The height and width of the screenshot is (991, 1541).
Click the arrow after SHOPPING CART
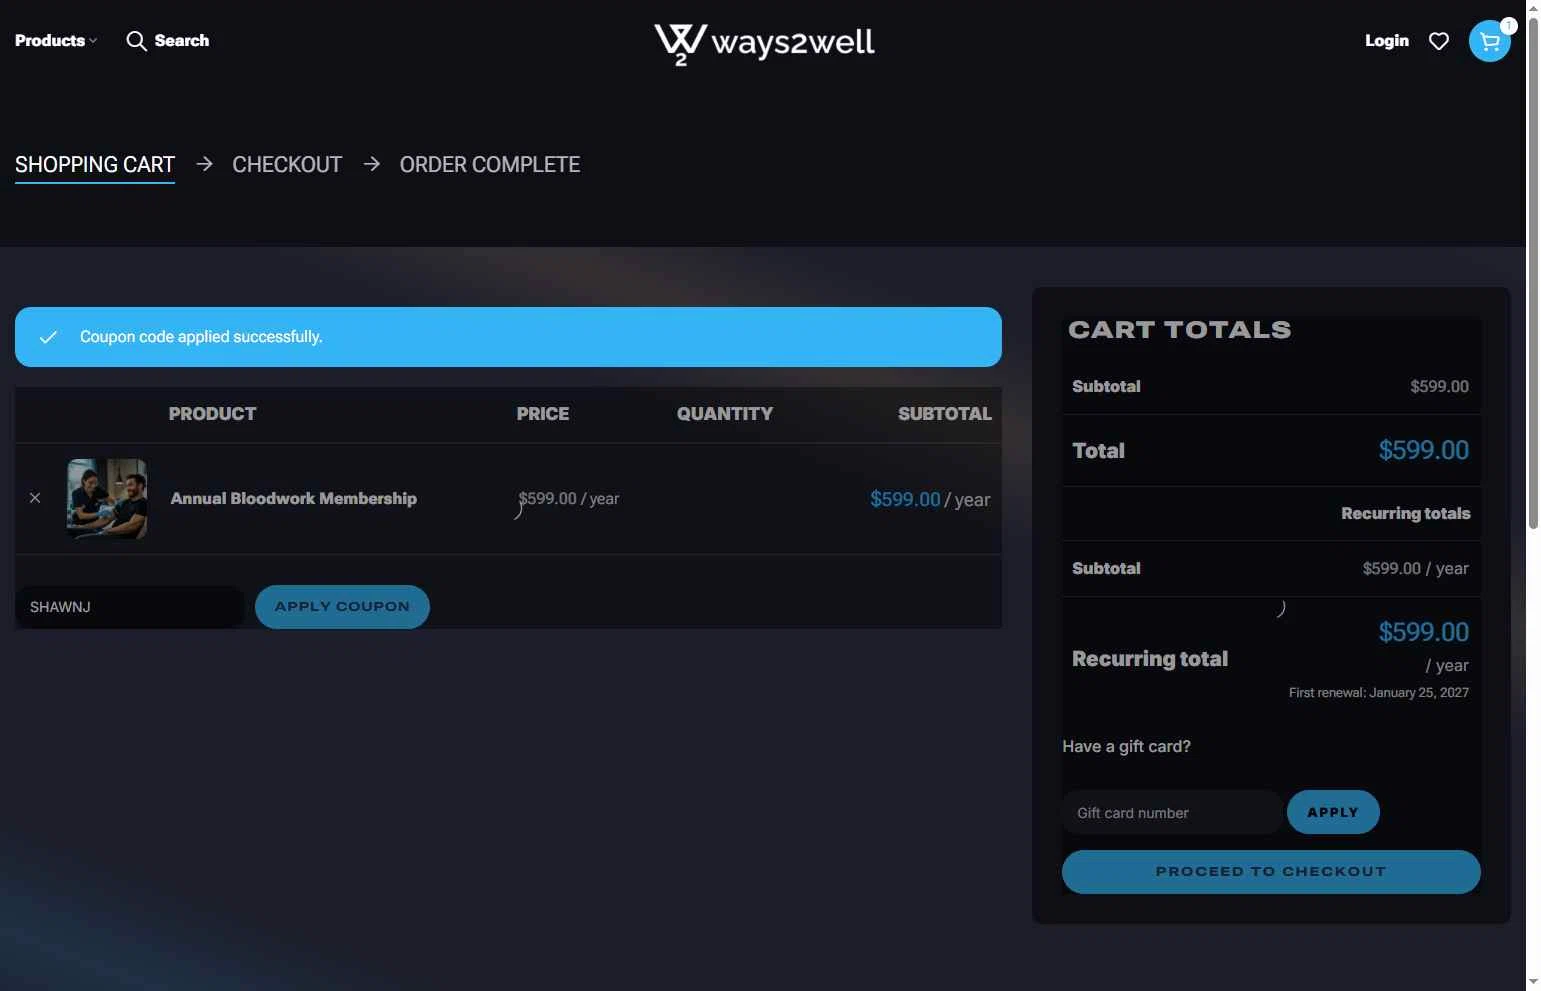pos(204,164)
